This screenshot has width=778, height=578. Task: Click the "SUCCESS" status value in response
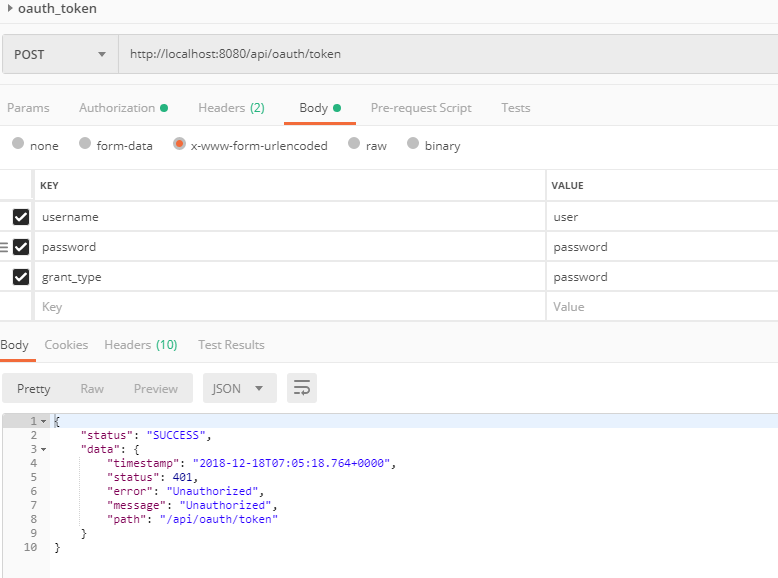click(176, 435)
